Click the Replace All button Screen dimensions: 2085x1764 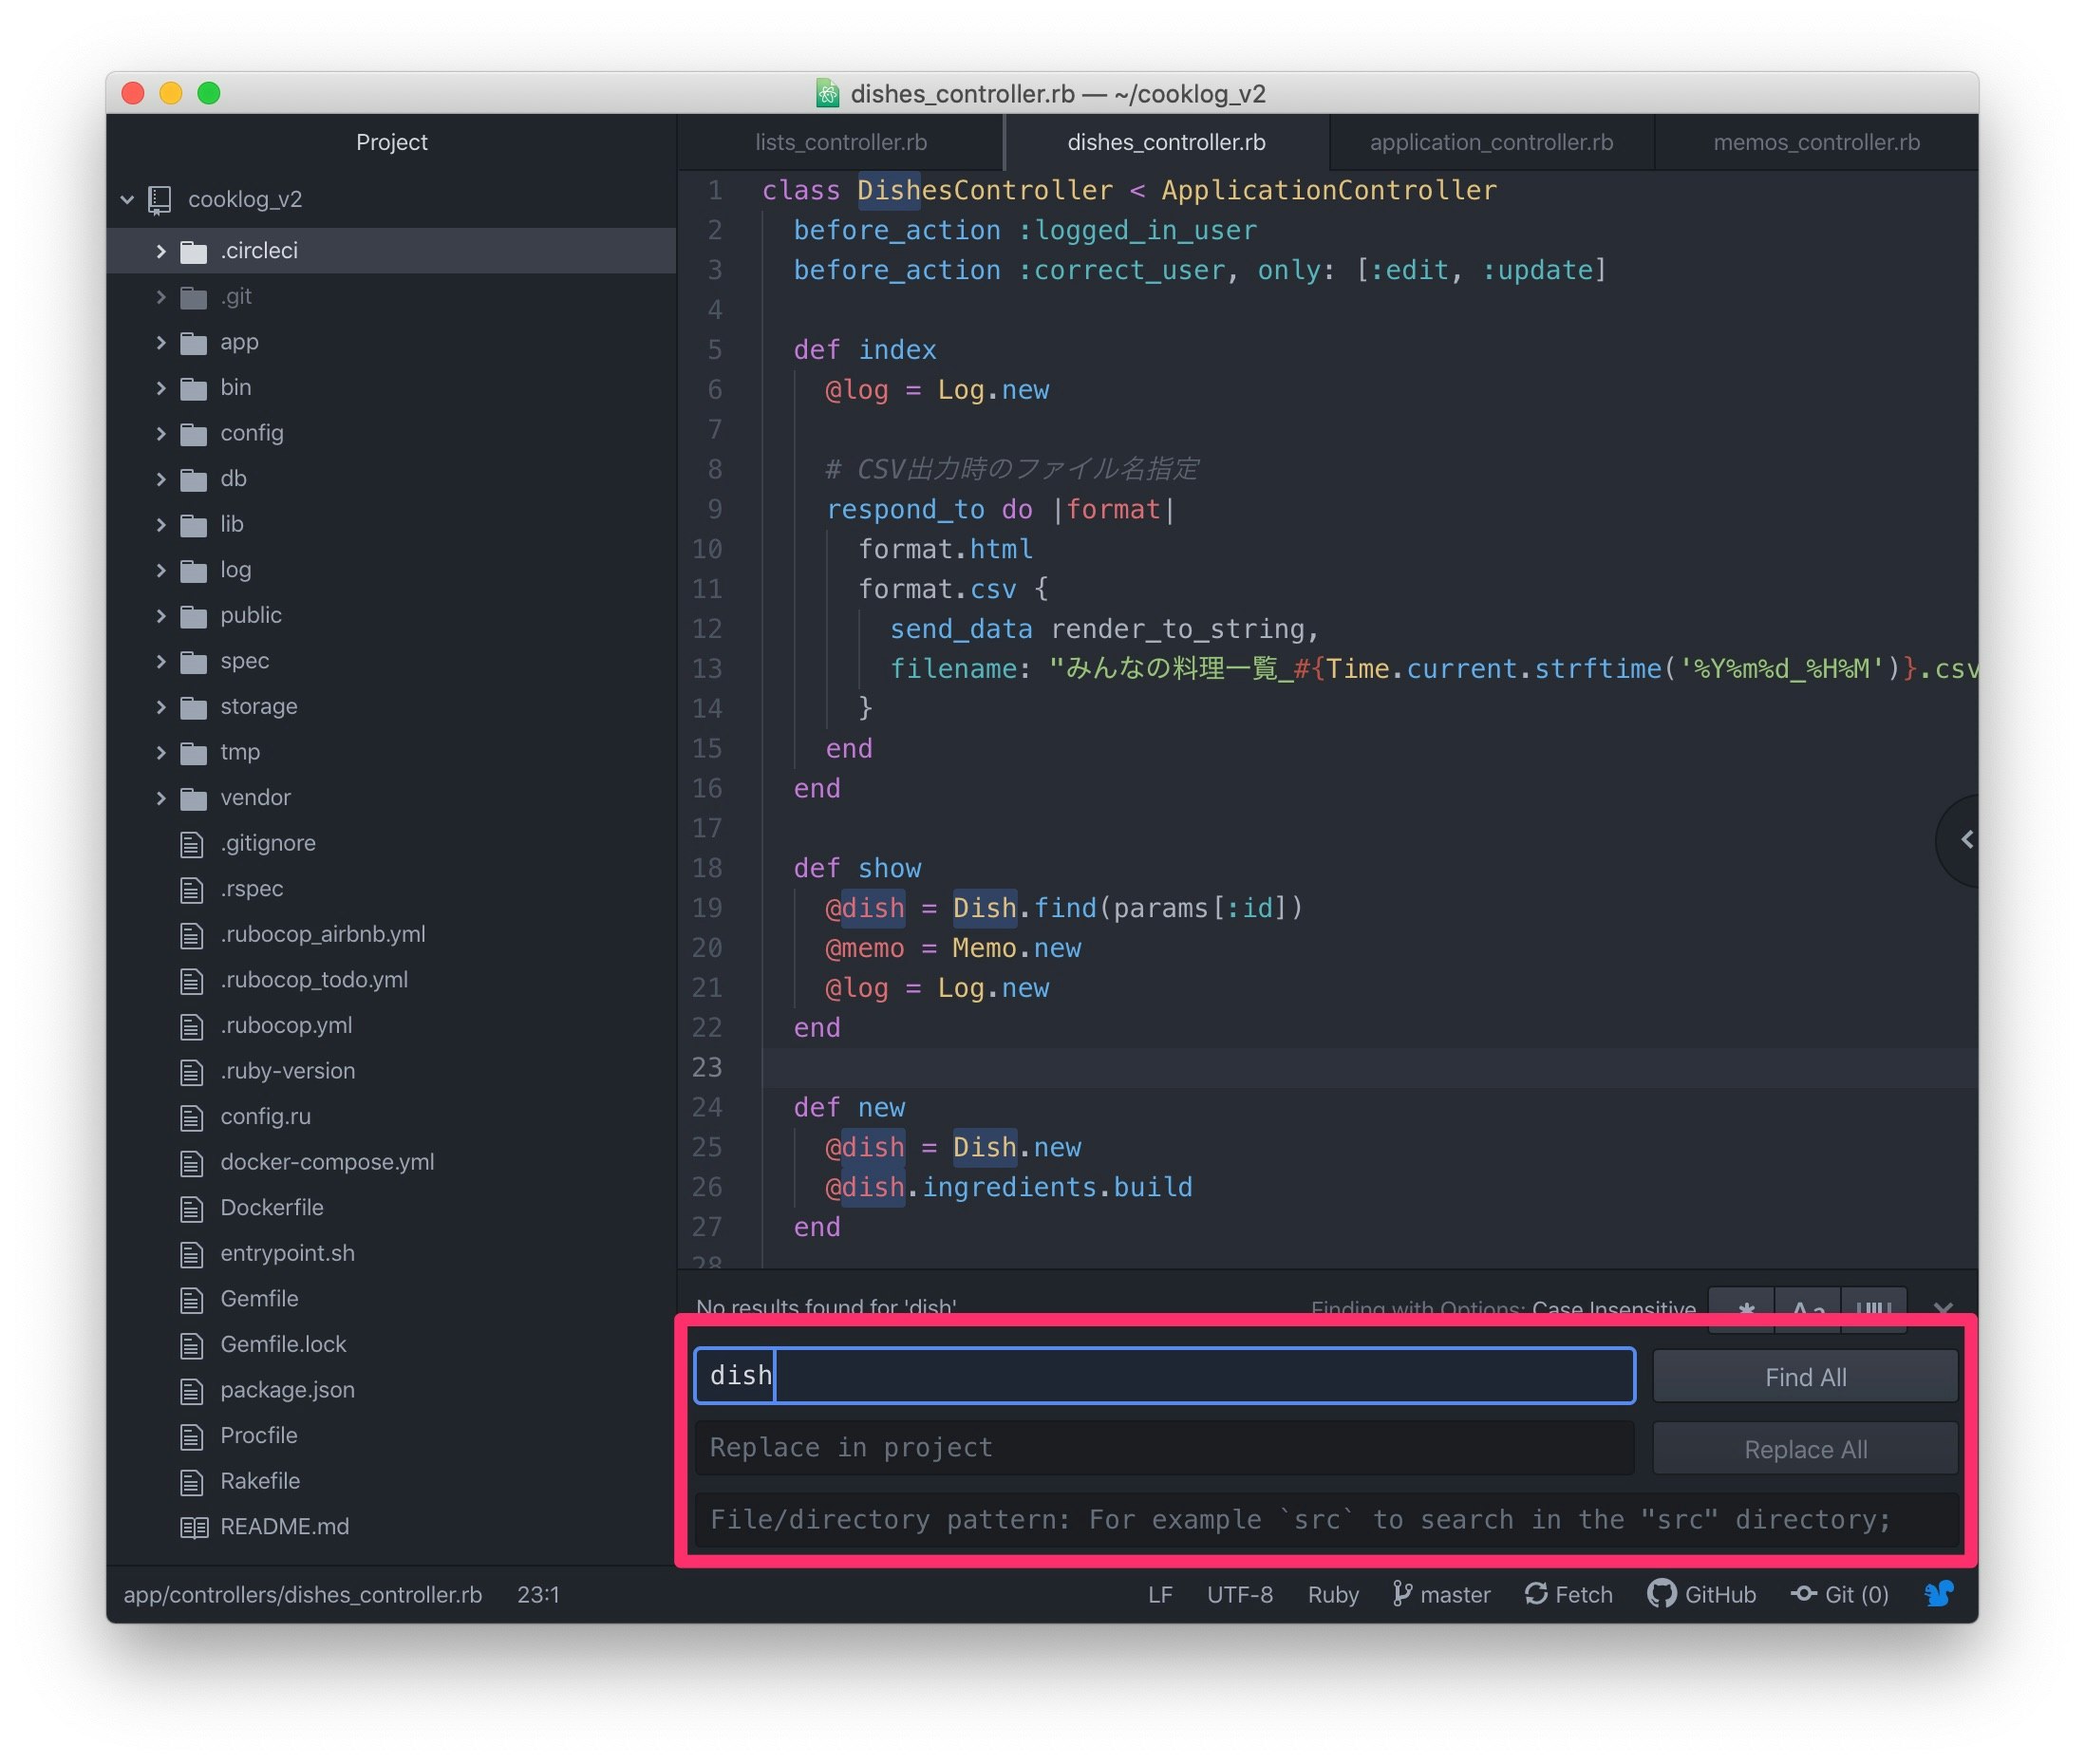pos(1804,1449)
